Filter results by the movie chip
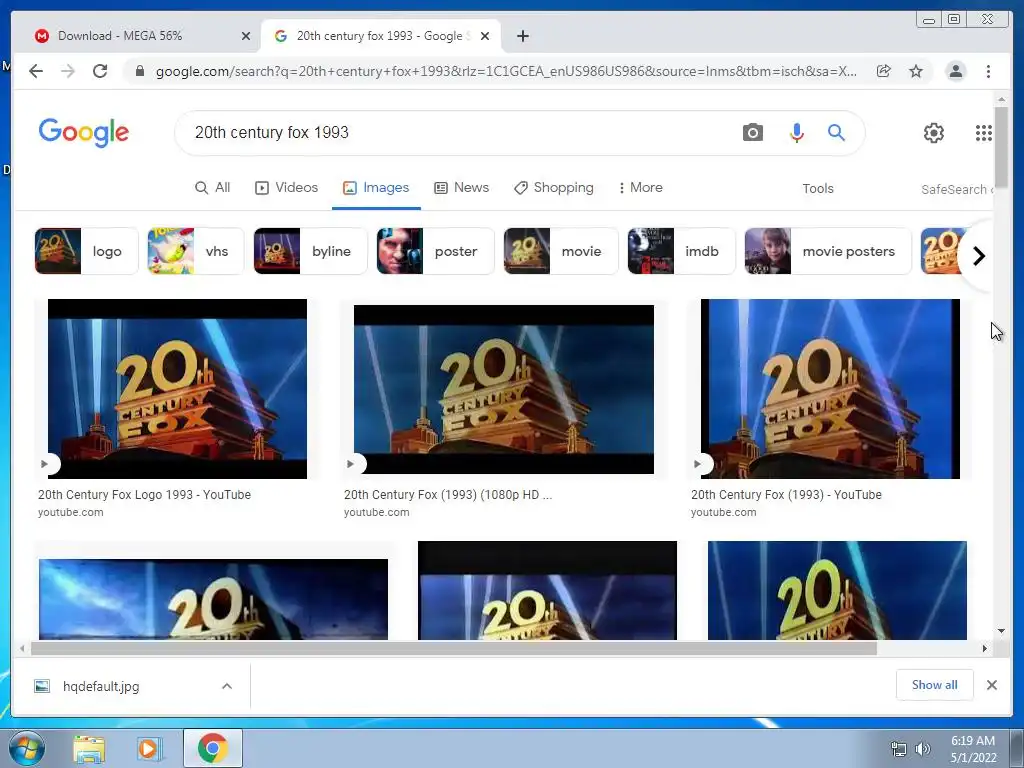 coord(560,251)
